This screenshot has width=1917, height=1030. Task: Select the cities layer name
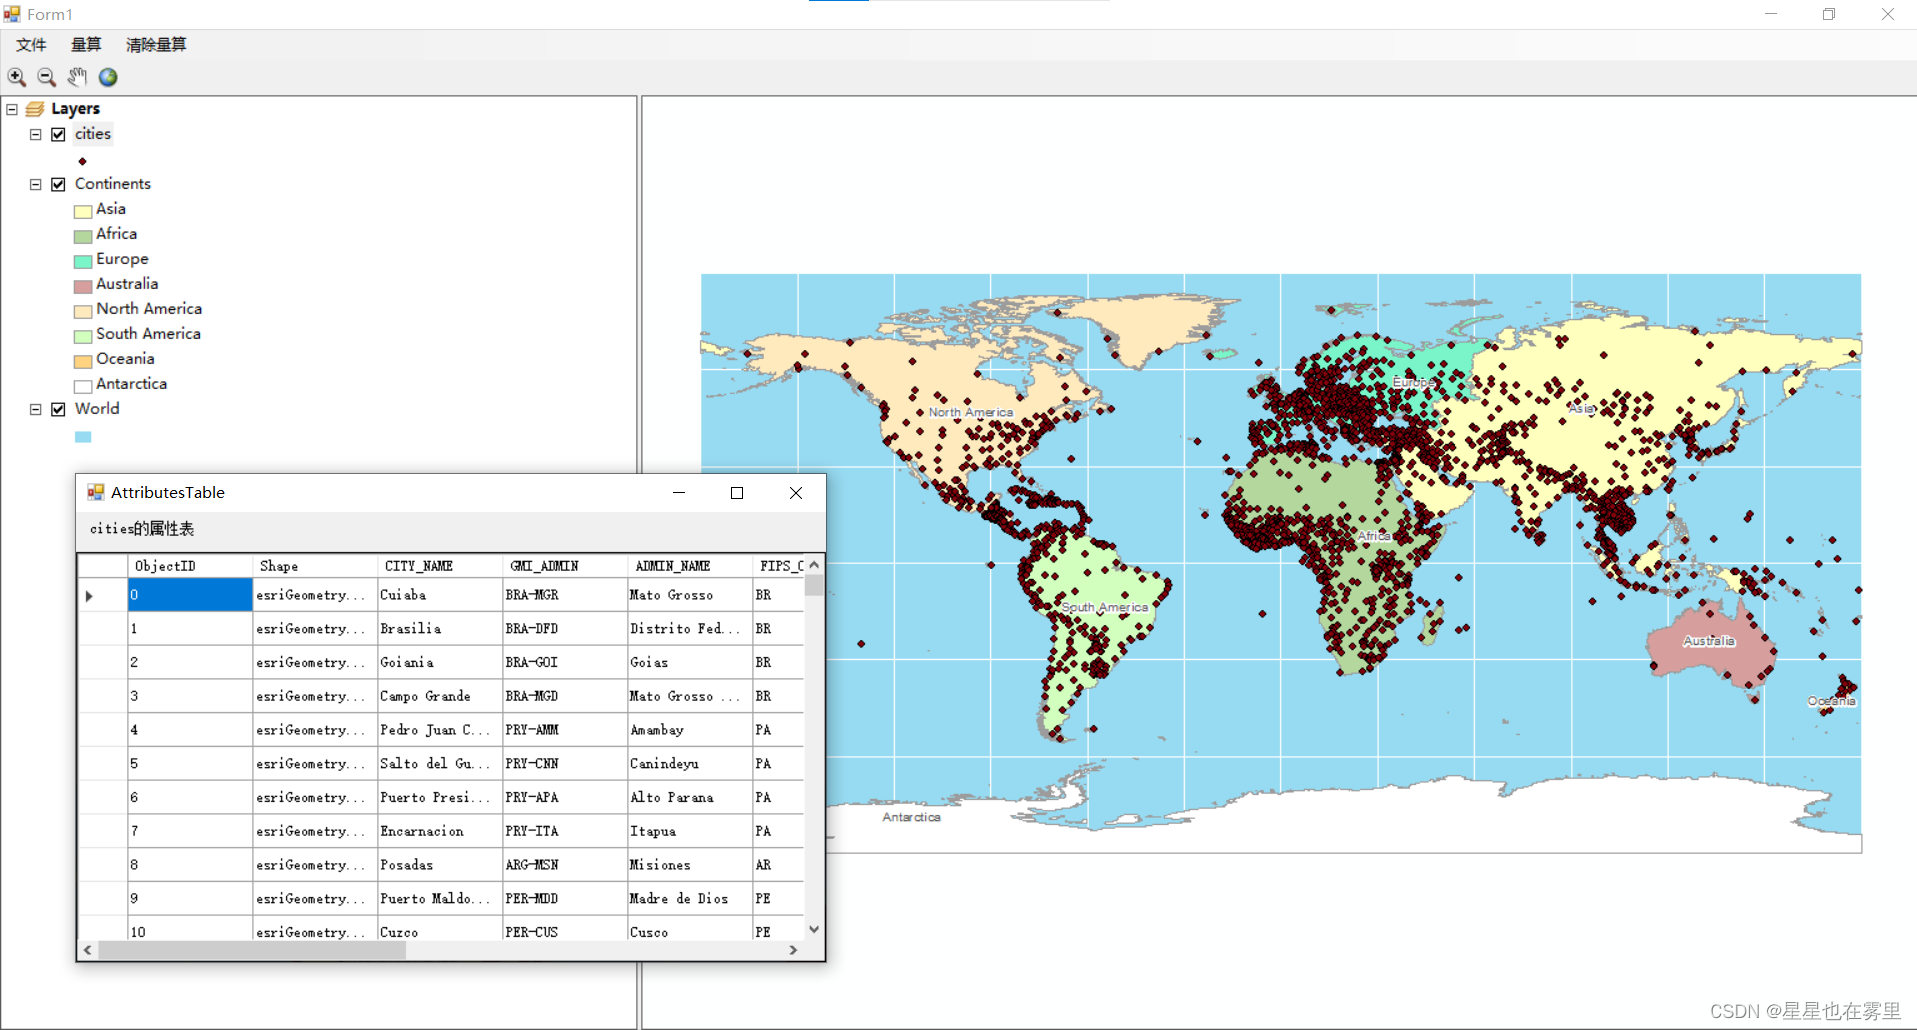click(x=93, y=134)
